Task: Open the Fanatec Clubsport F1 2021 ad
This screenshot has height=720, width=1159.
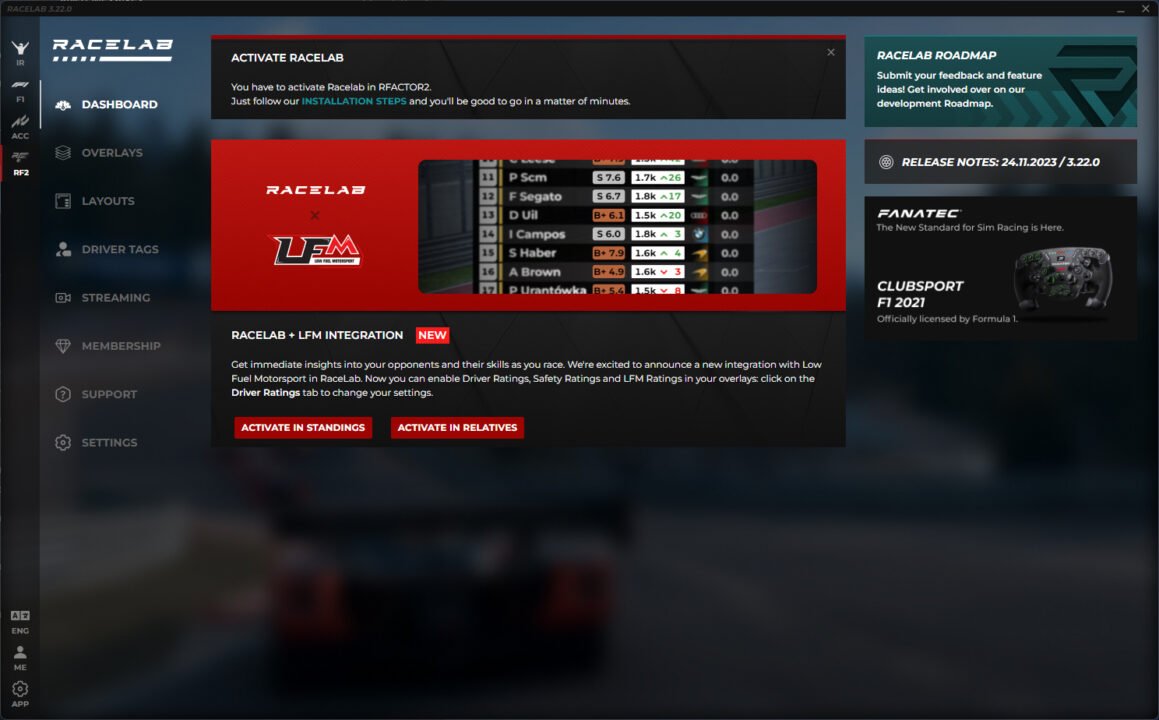Action: 1000,268
